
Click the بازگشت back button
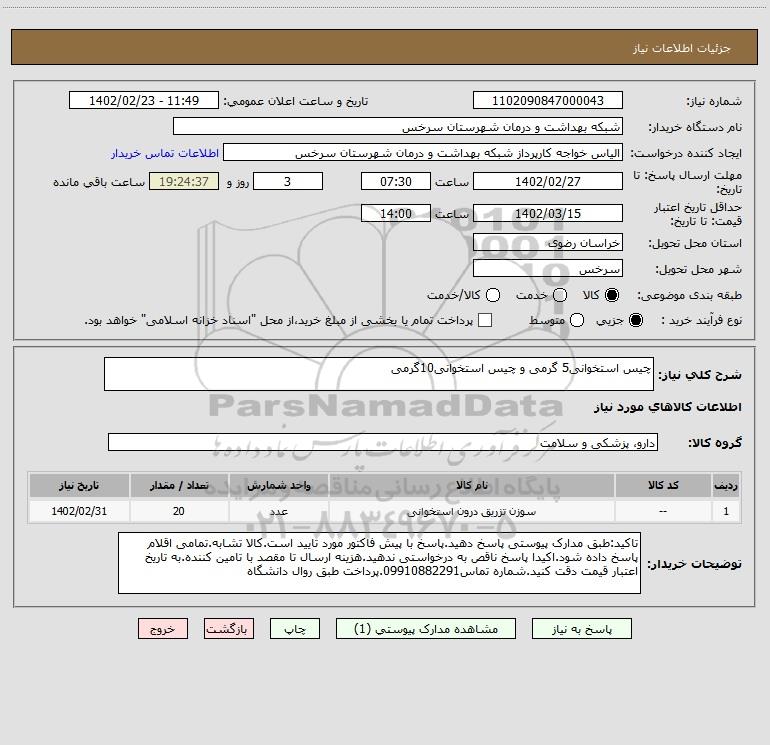point(229,629)
